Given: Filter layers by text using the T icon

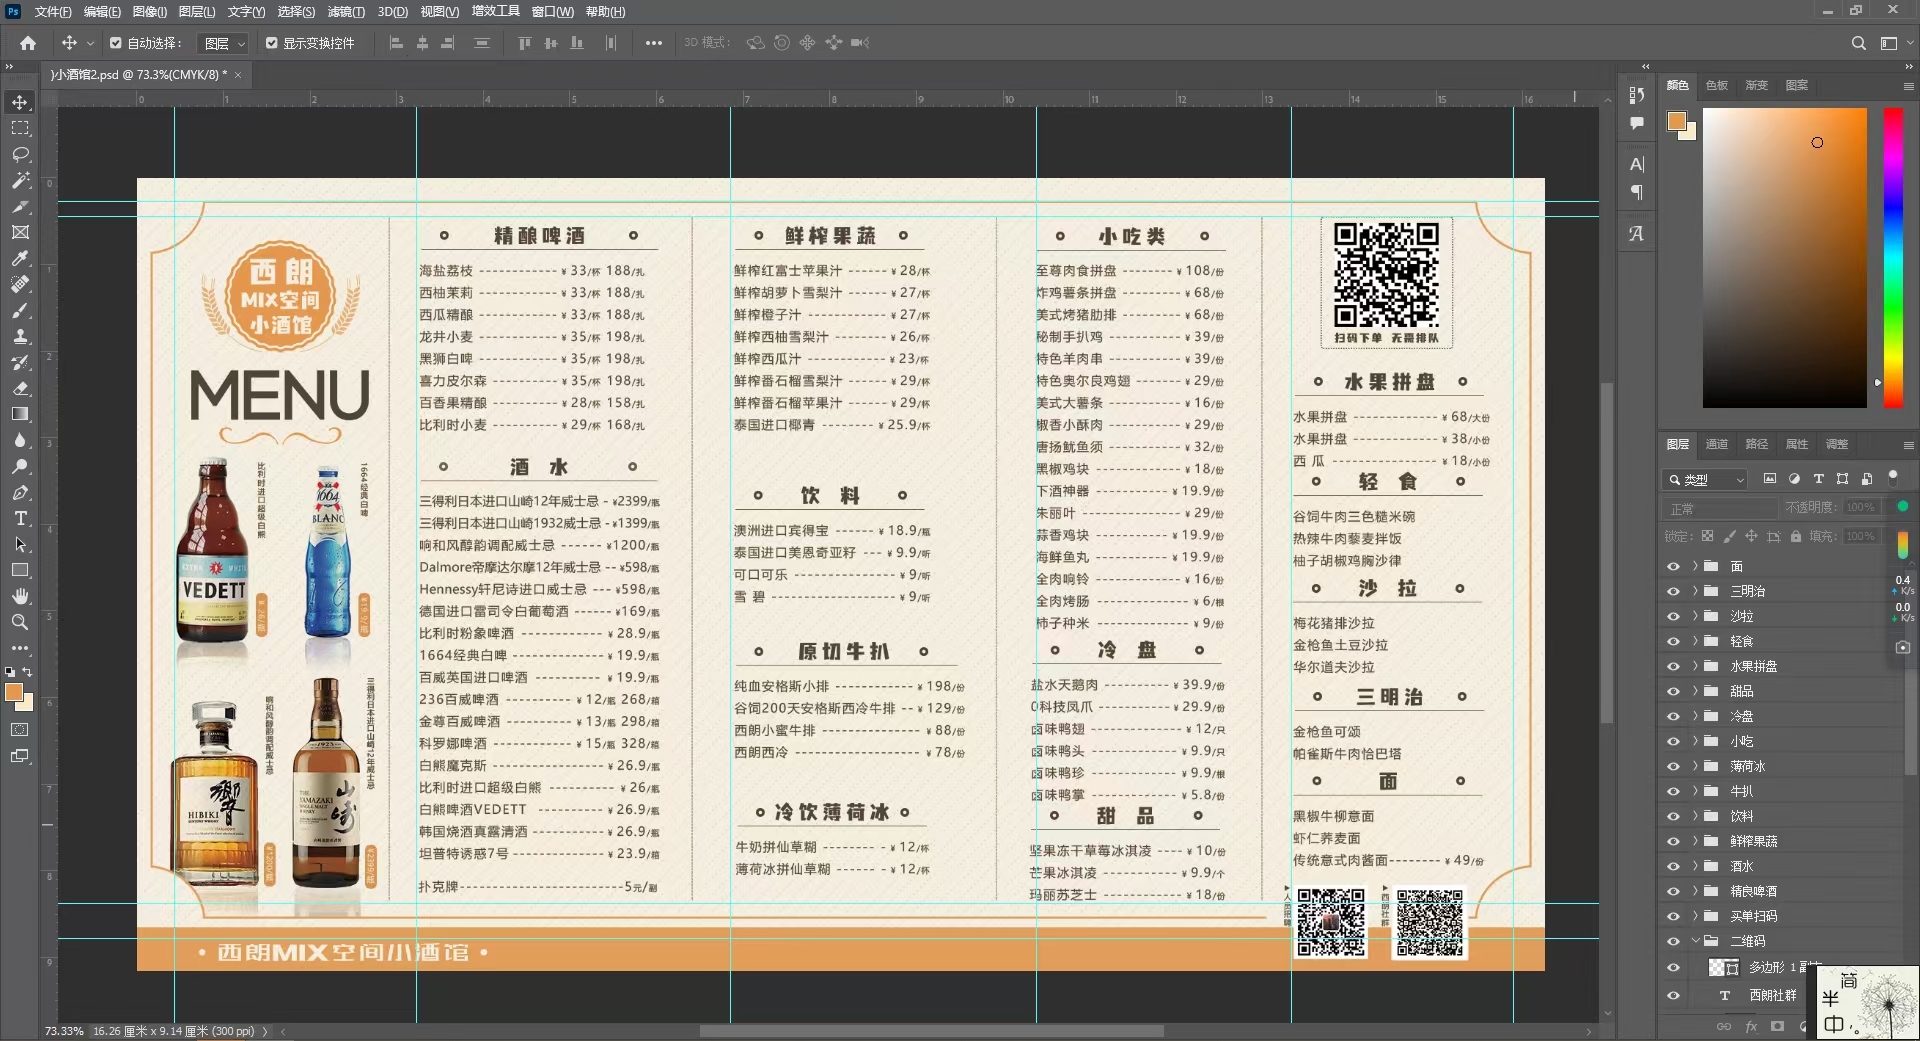Looking at the screenshot, I should [1819, 480].
